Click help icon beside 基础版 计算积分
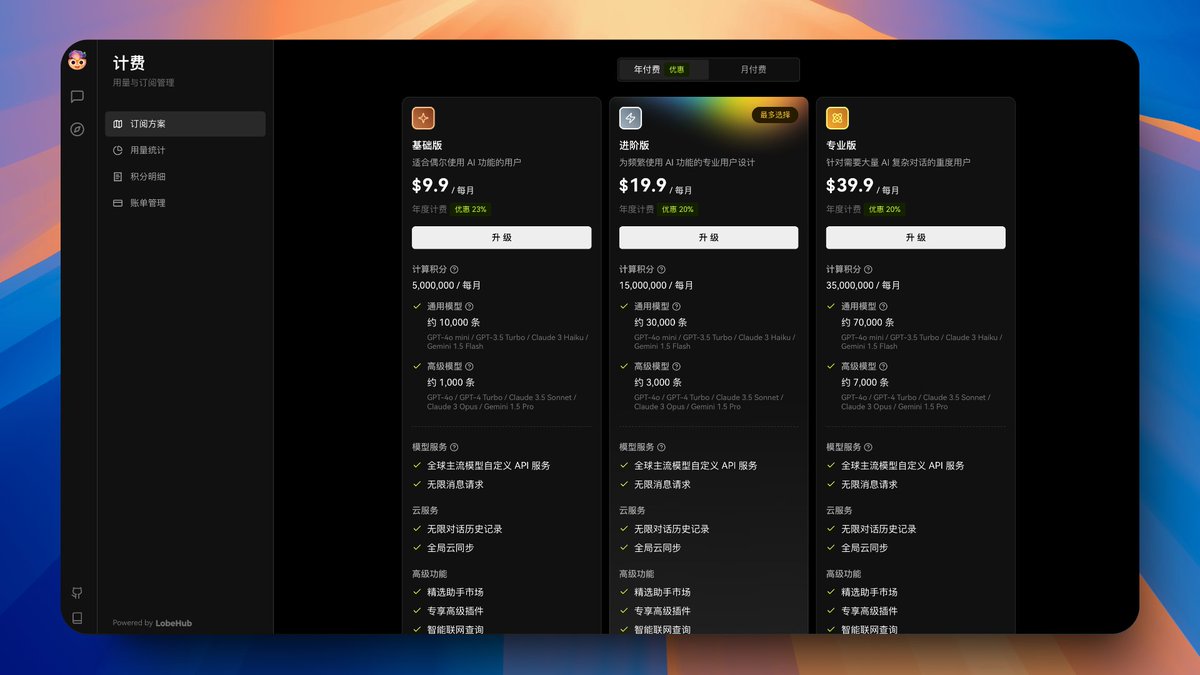 454,269
